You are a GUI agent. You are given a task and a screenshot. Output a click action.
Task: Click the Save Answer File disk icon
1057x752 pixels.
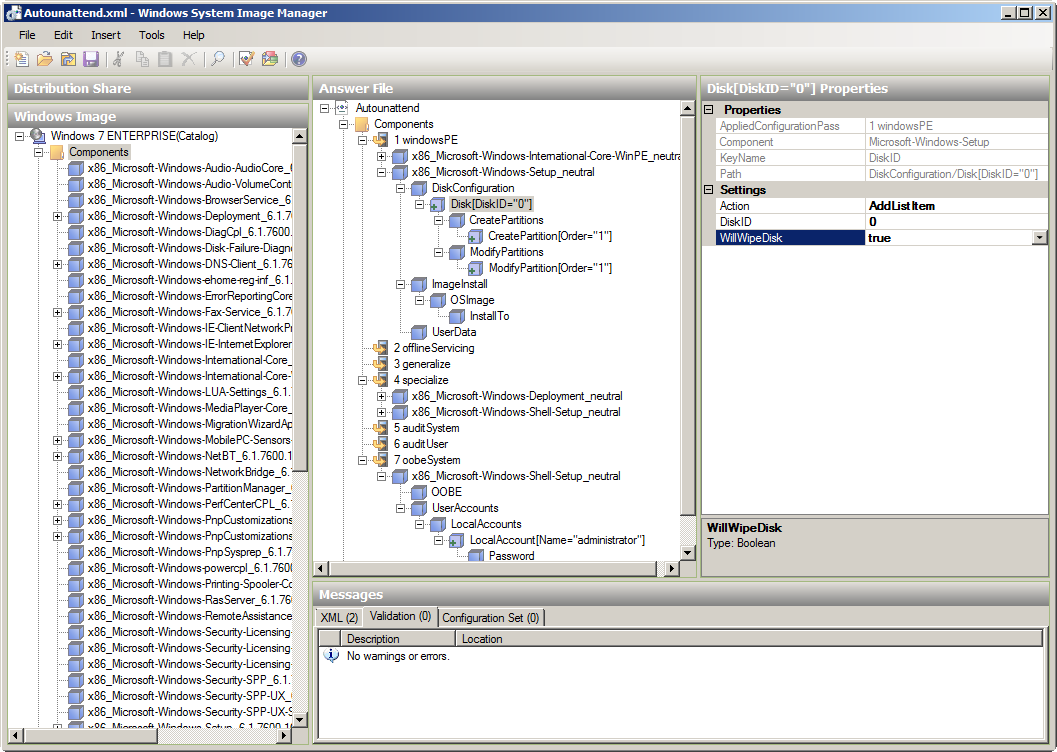pyautogui.click(x=91, y=59)
